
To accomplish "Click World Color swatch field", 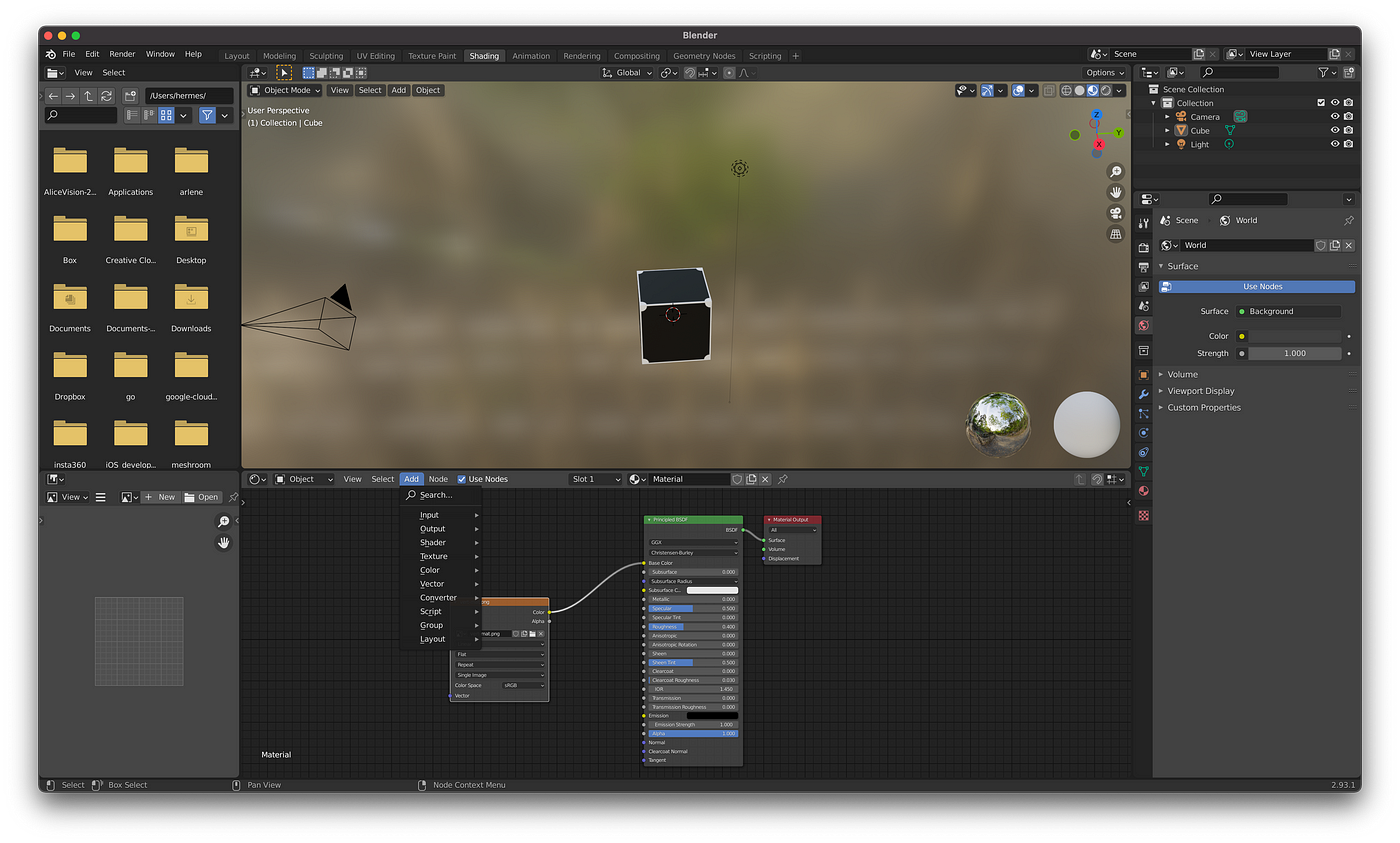I will [x=1294, y=336].
